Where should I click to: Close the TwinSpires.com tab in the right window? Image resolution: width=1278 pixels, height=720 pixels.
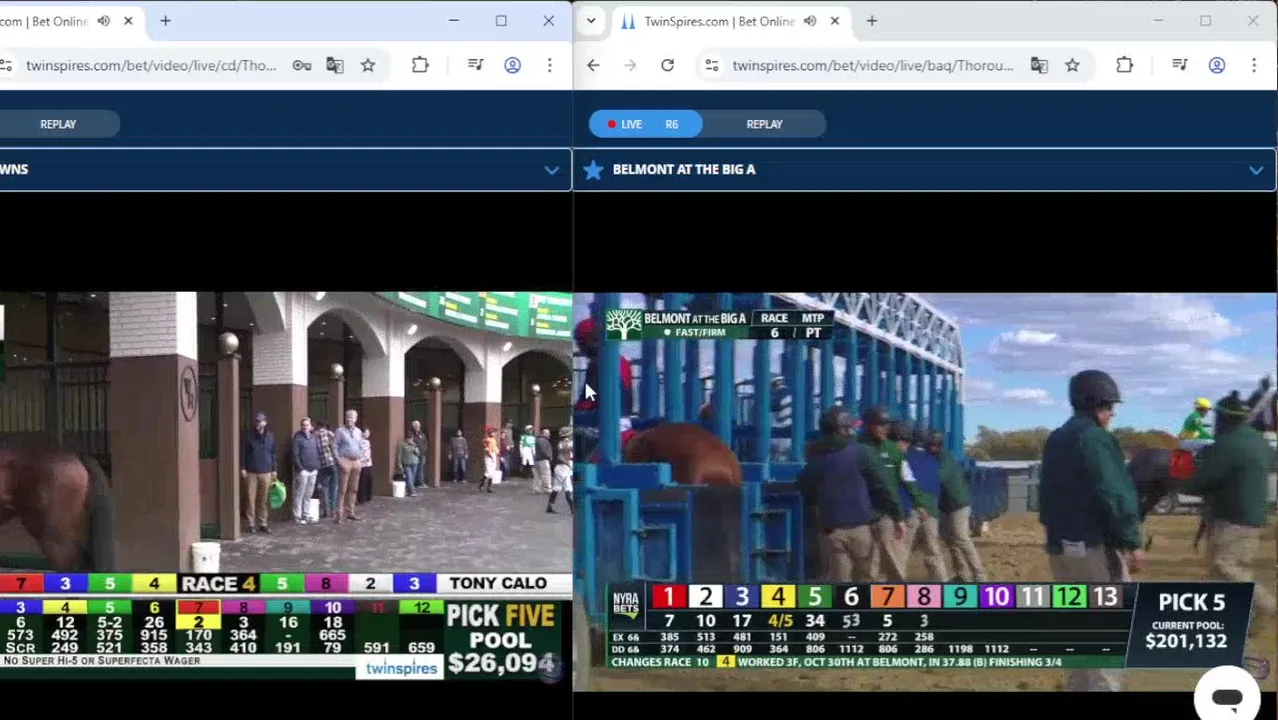coord(835,21)
